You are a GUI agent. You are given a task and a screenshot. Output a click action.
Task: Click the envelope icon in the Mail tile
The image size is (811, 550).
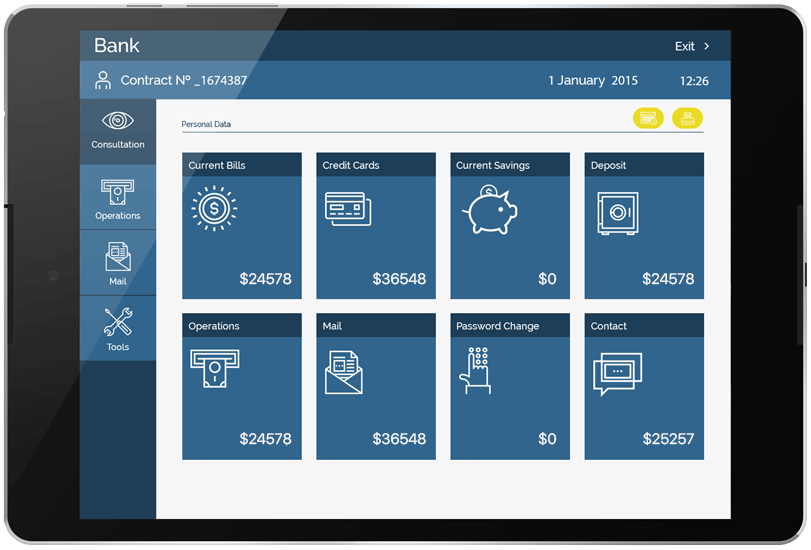pos(343,372)
